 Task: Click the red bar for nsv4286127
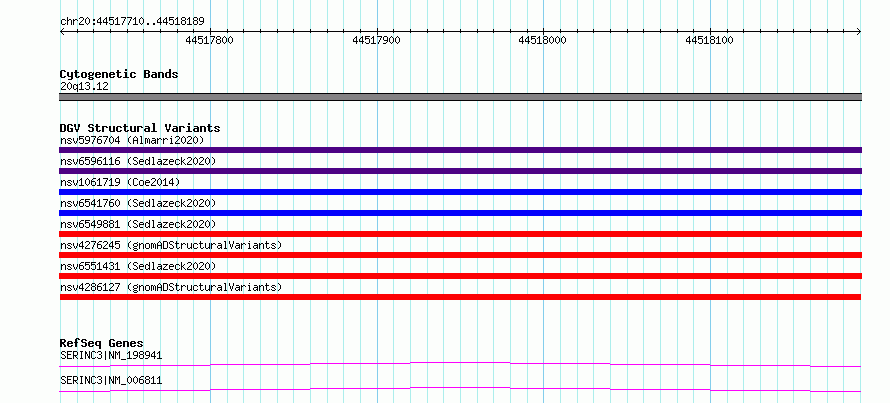coord(460,297)
